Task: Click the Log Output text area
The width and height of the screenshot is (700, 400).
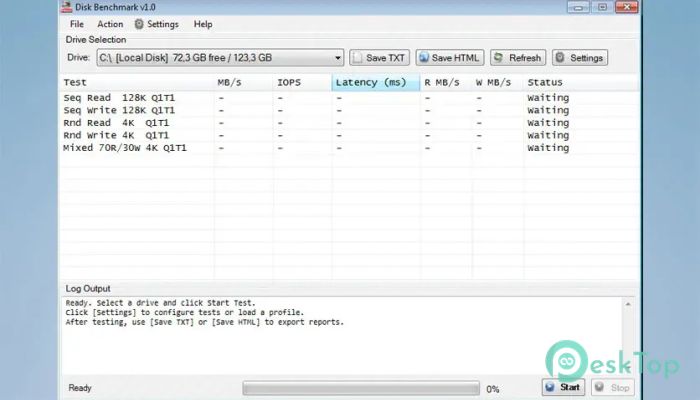Action: click(x=342, y=335)
